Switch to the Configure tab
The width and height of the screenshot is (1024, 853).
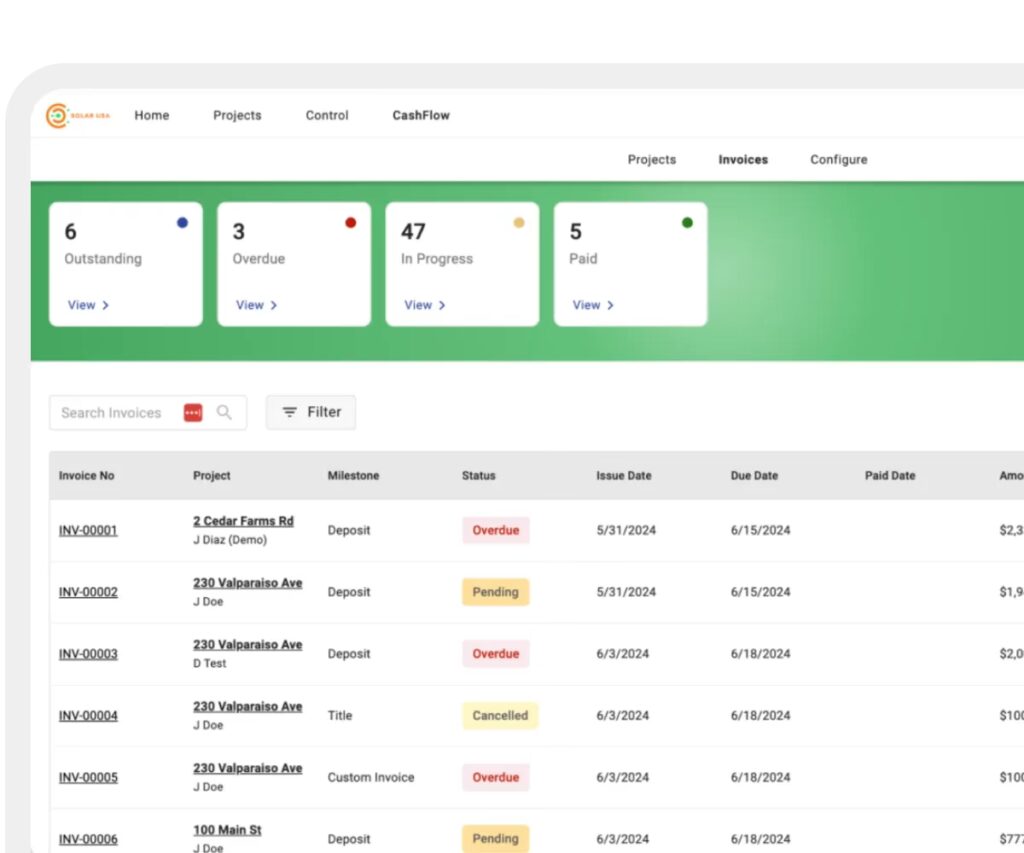(x=838, y=160)
